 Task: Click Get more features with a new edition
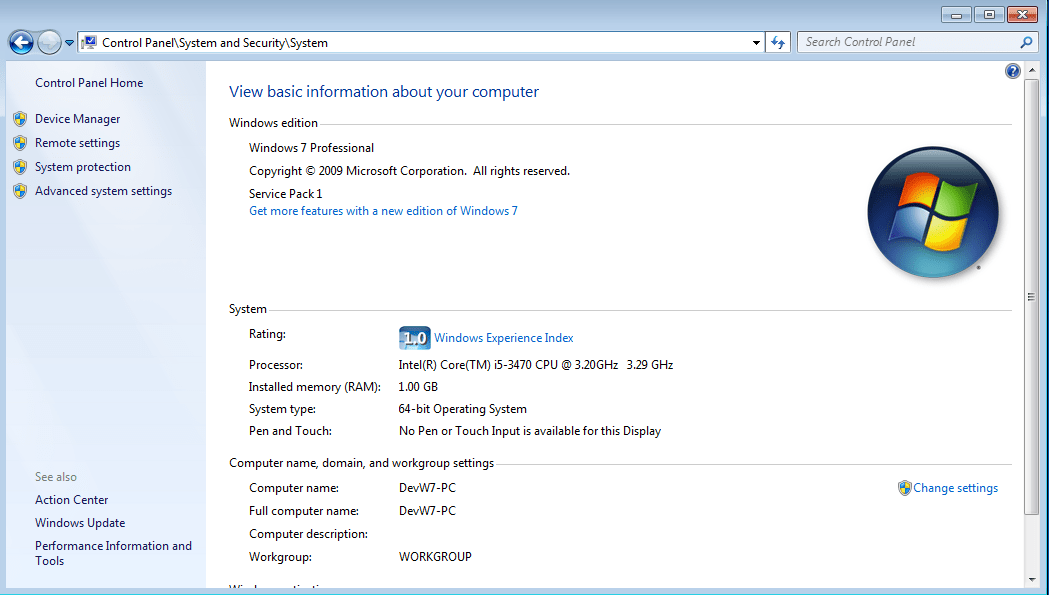click(383, 210)
